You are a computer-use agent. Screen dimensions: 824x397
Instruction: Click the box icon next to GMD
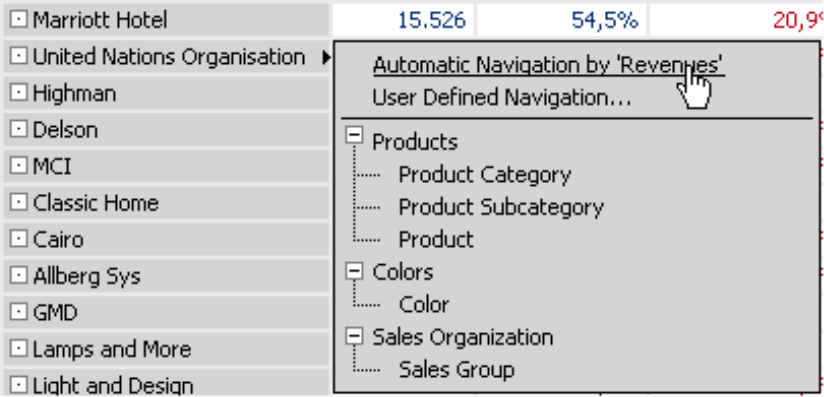click(18, 312)
